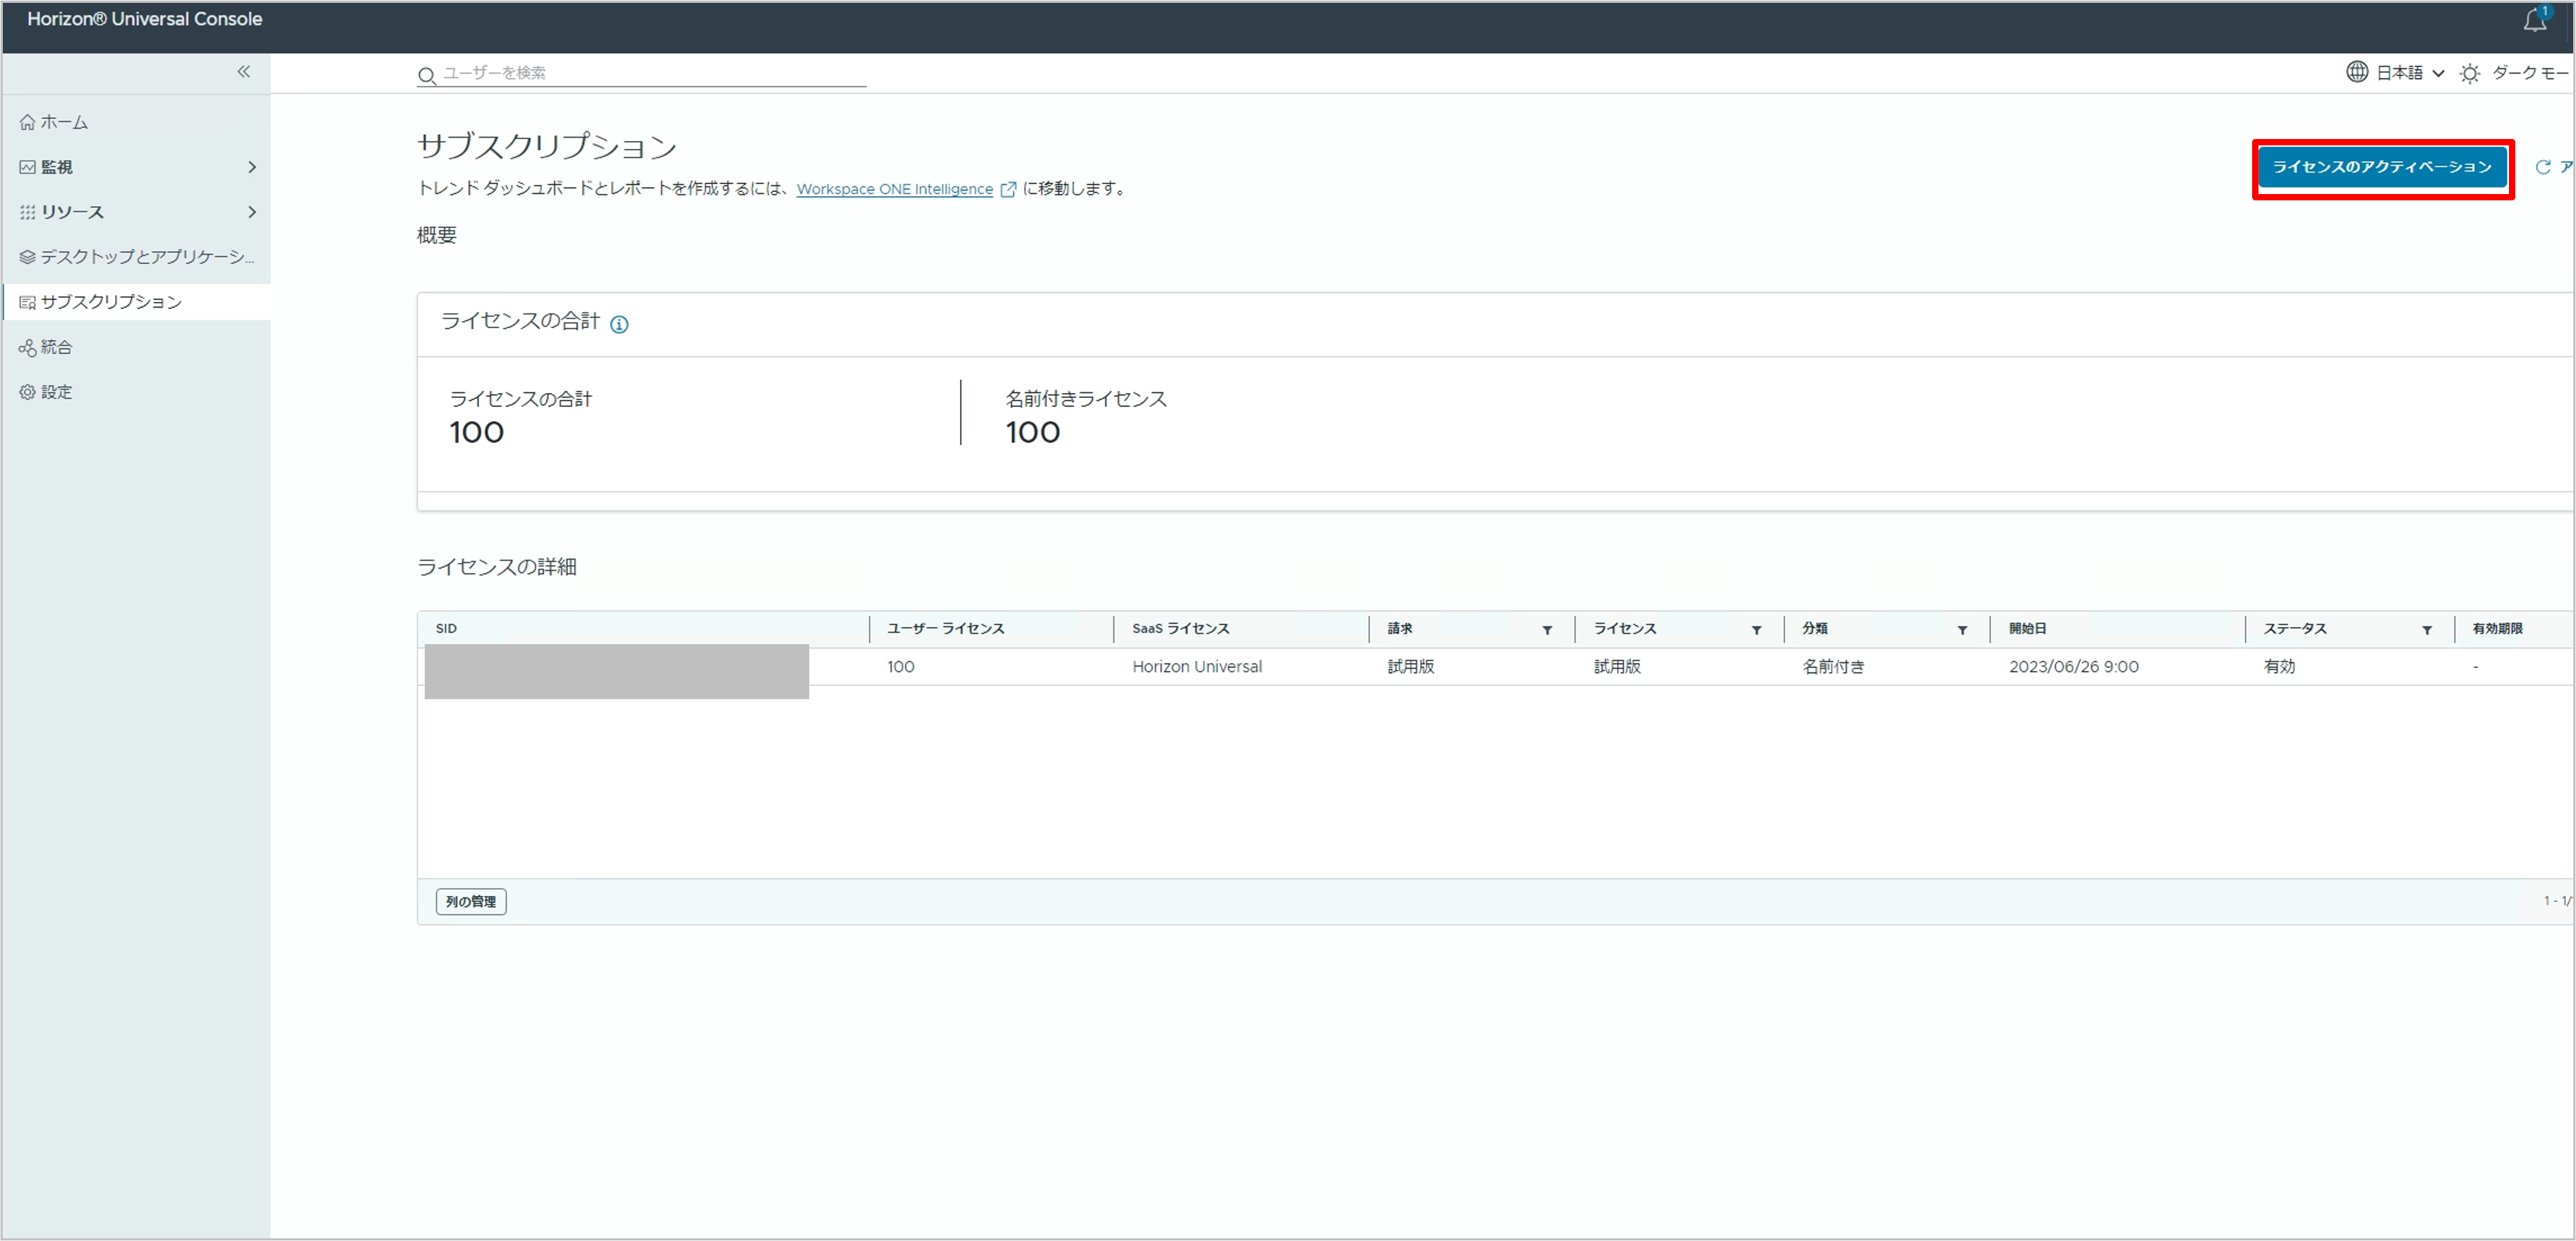2576x1241 pixels.
Task: Click the ホーム home icon
Action: [x=27, y=122]
